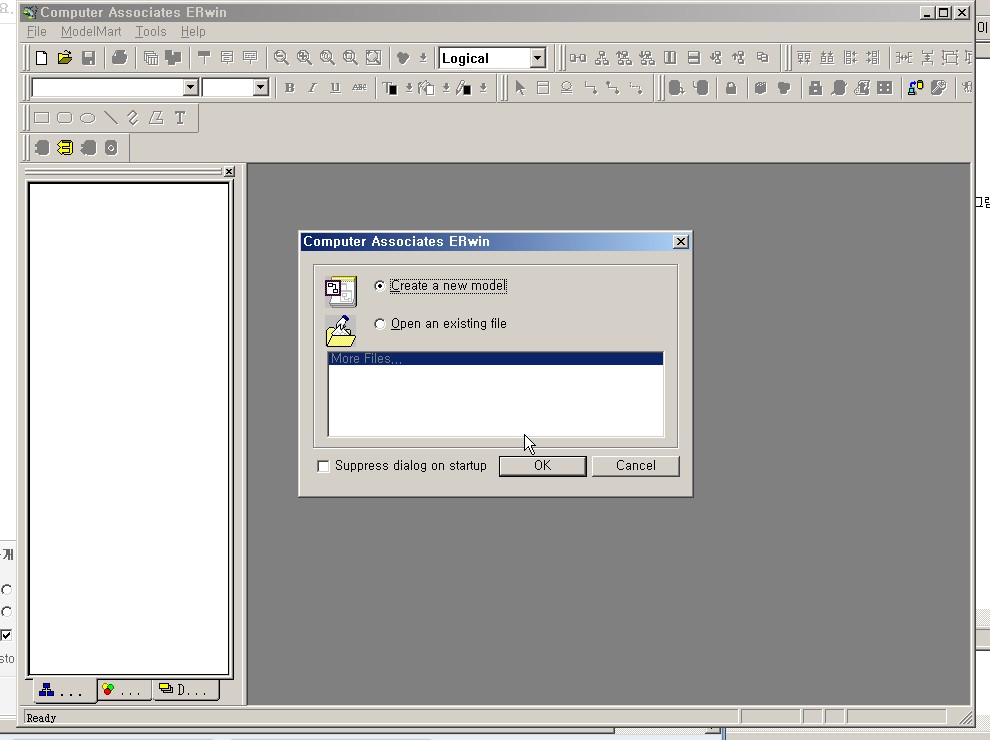This screenshot has width=990, height=740.
Task: Click the yellow highlighted arrows icon
Action: (65, 148)
